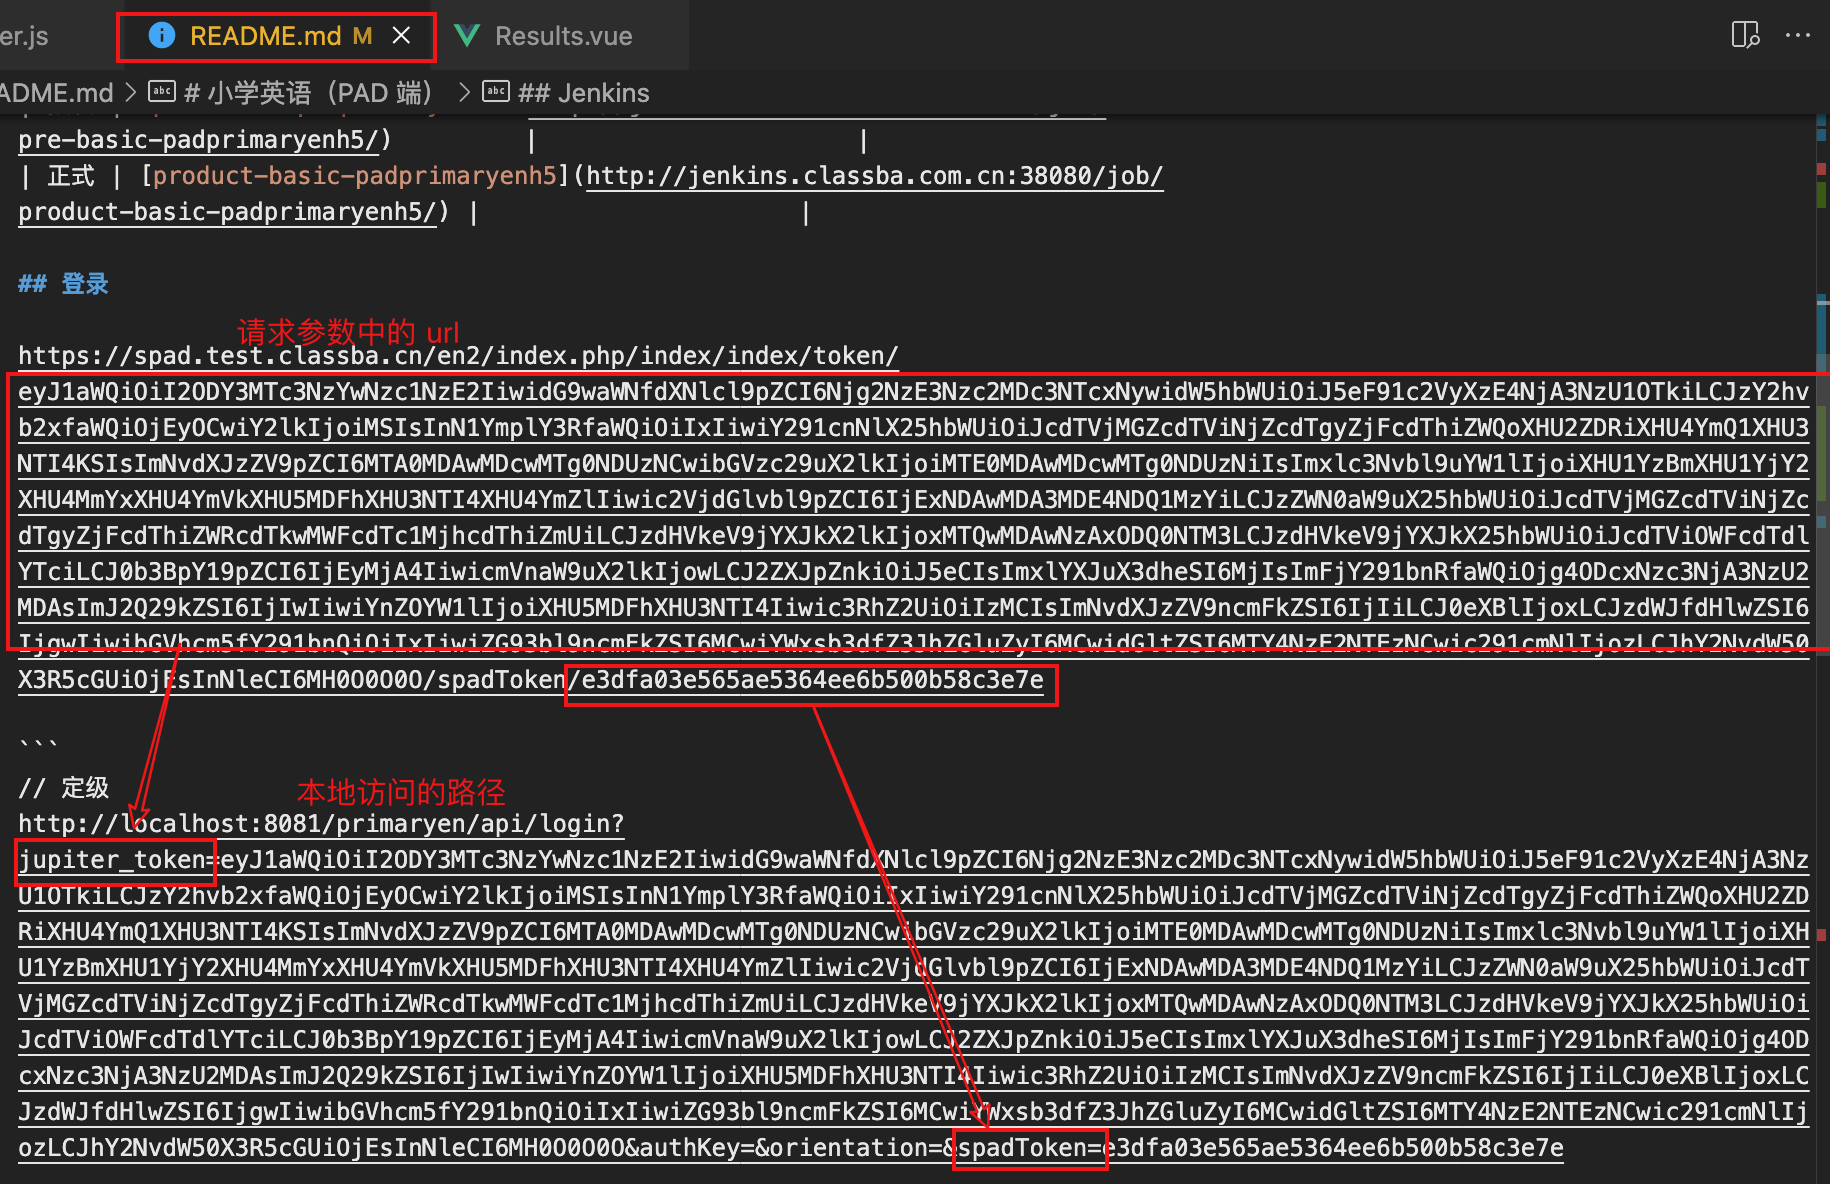Click the ADME.md breadcrumb file segment
Image resolution: width=1830 pixels, height=1184 pixels.
point(57,93)
